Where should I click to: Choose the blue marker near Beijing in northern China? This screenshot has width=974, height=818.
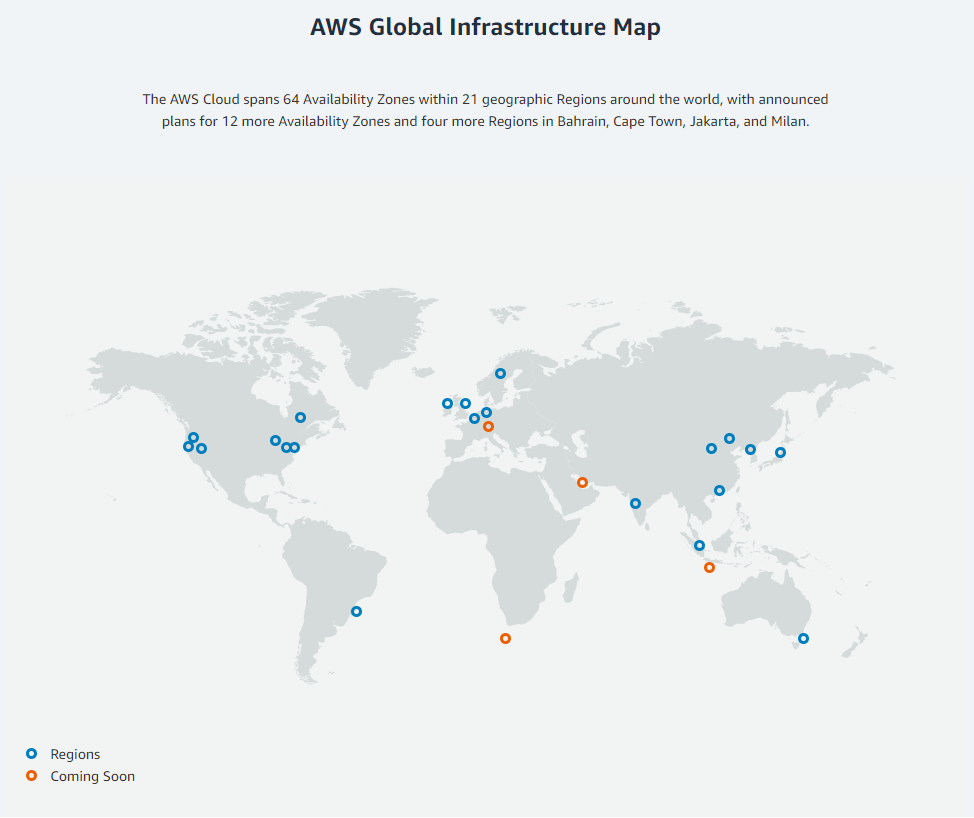pos(729,439)
